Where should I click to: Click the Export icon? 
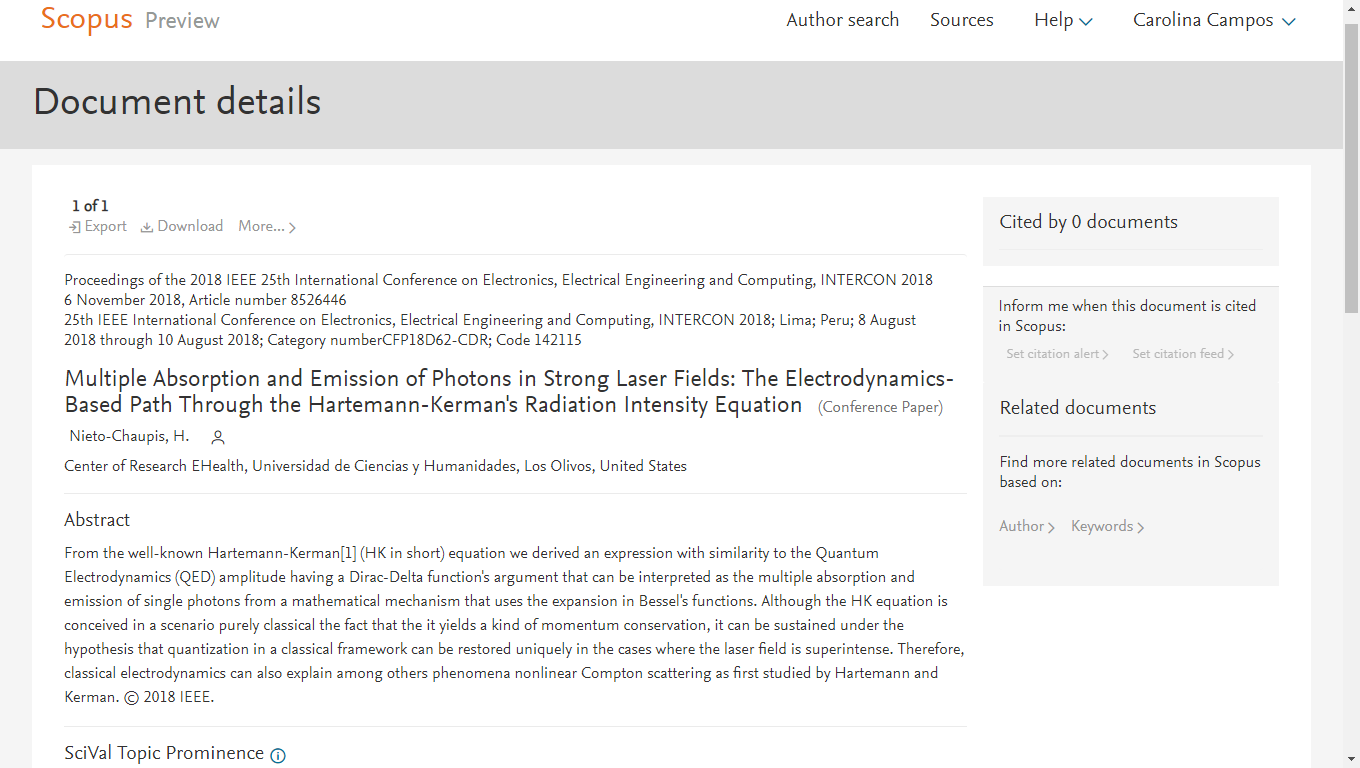74,227
